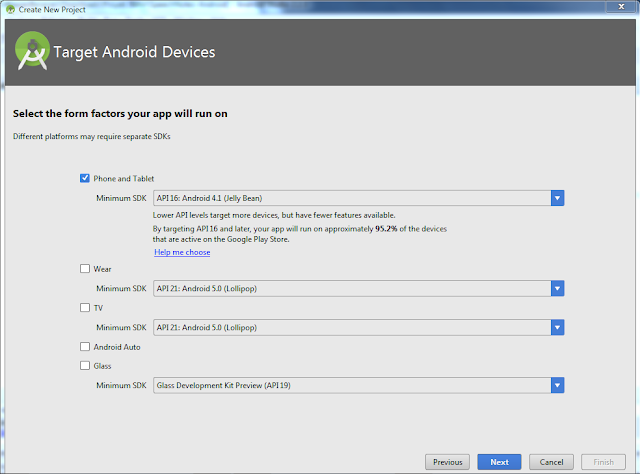The width and height of the screenshot is (640, 474).
Task: Close the Create New Project window
Action: point(621,7)
